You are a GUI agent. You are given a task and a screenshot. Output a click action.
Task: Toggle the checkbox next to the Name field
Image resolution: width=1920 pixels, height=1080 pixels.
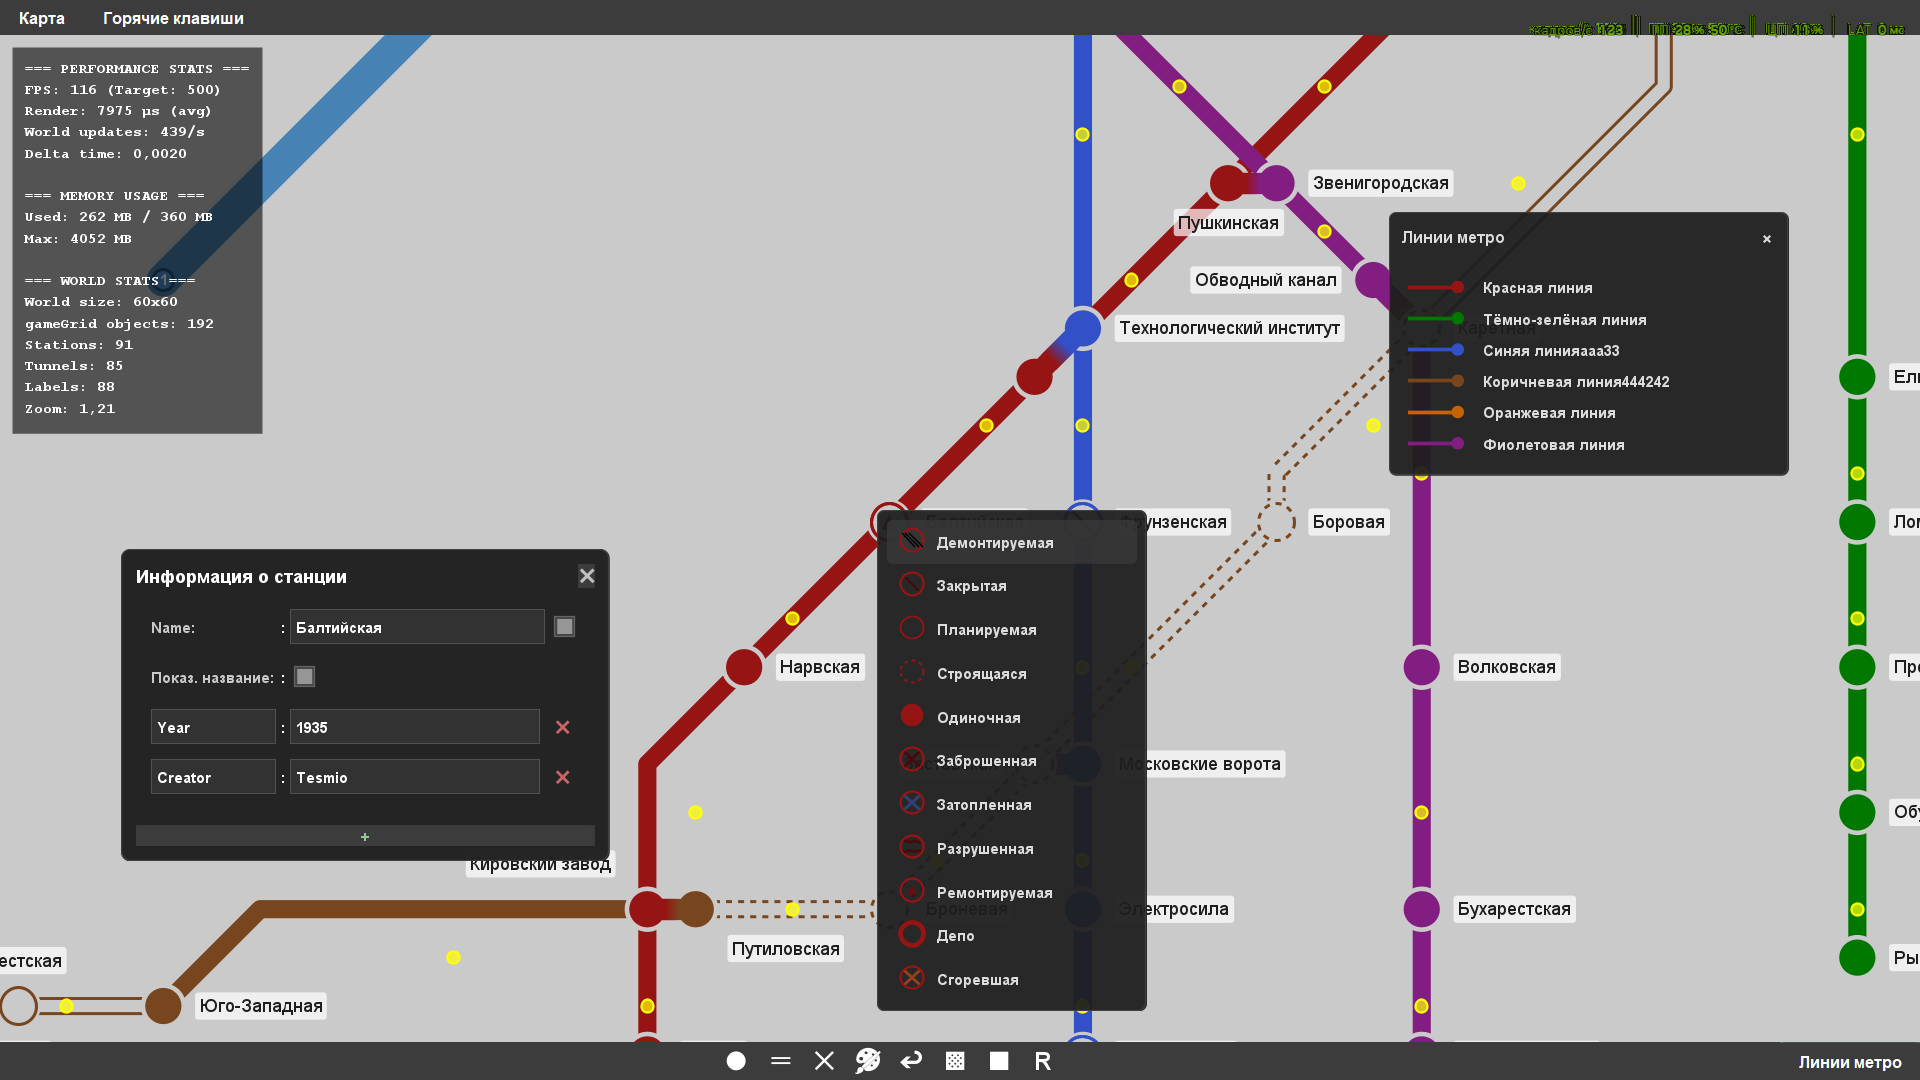564,627
